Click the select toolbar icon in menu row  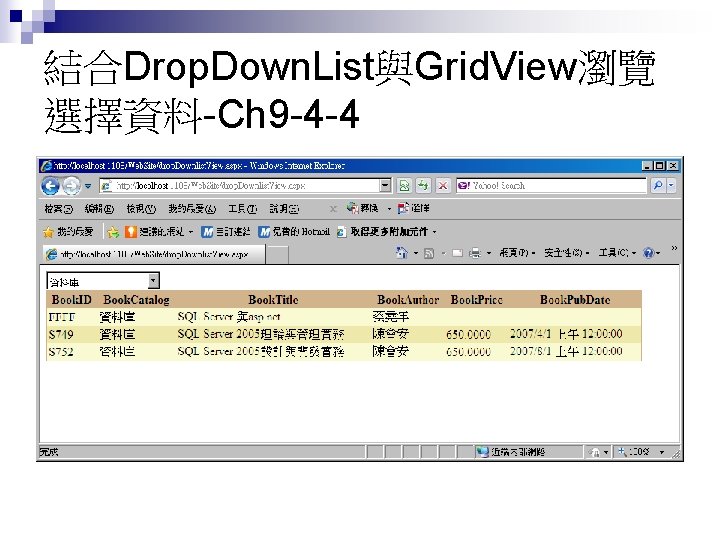(413, 208)
